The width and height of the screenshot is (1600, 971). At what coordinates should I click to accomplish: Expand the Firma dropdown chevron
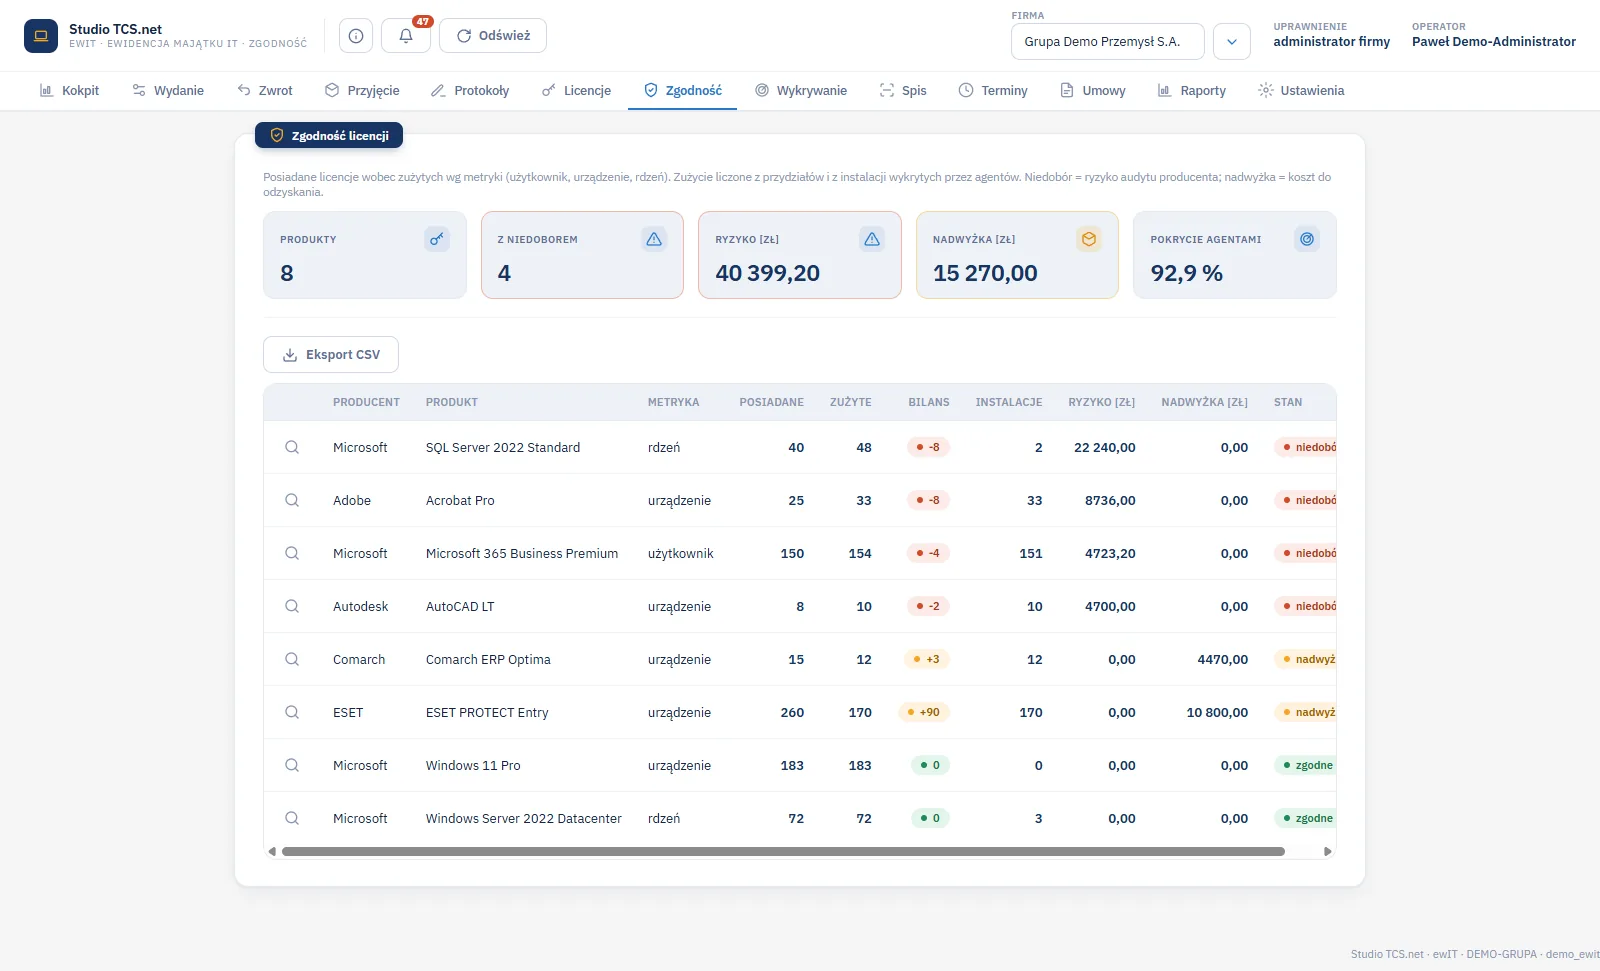[x=1232, y=42]
